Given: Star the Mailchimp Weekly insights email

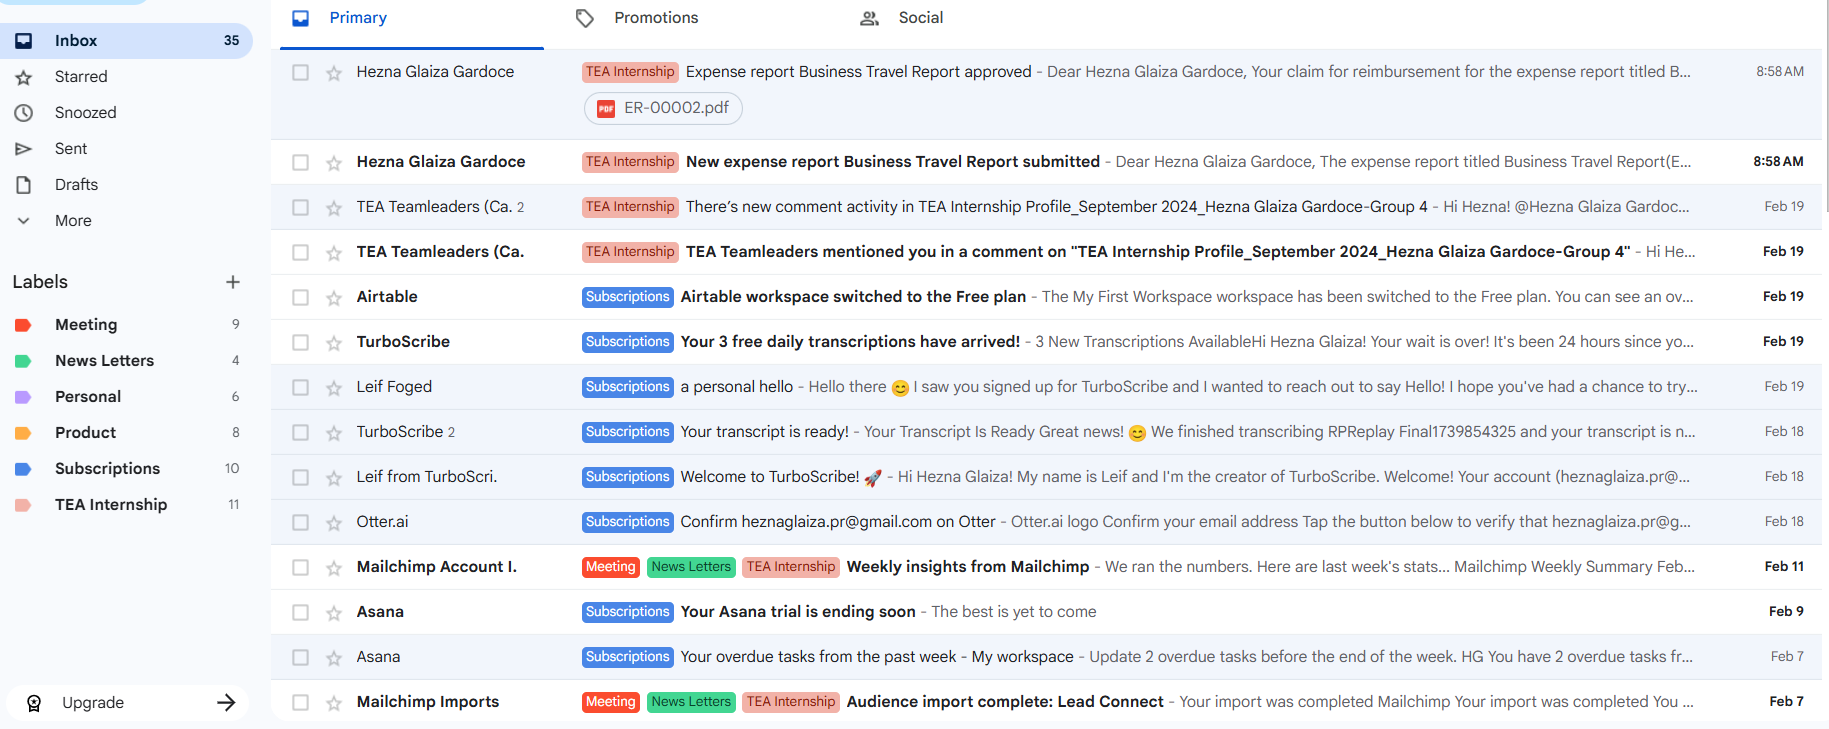Looking at the screenshot, I should pyautogui.click(x=334, y=568).
